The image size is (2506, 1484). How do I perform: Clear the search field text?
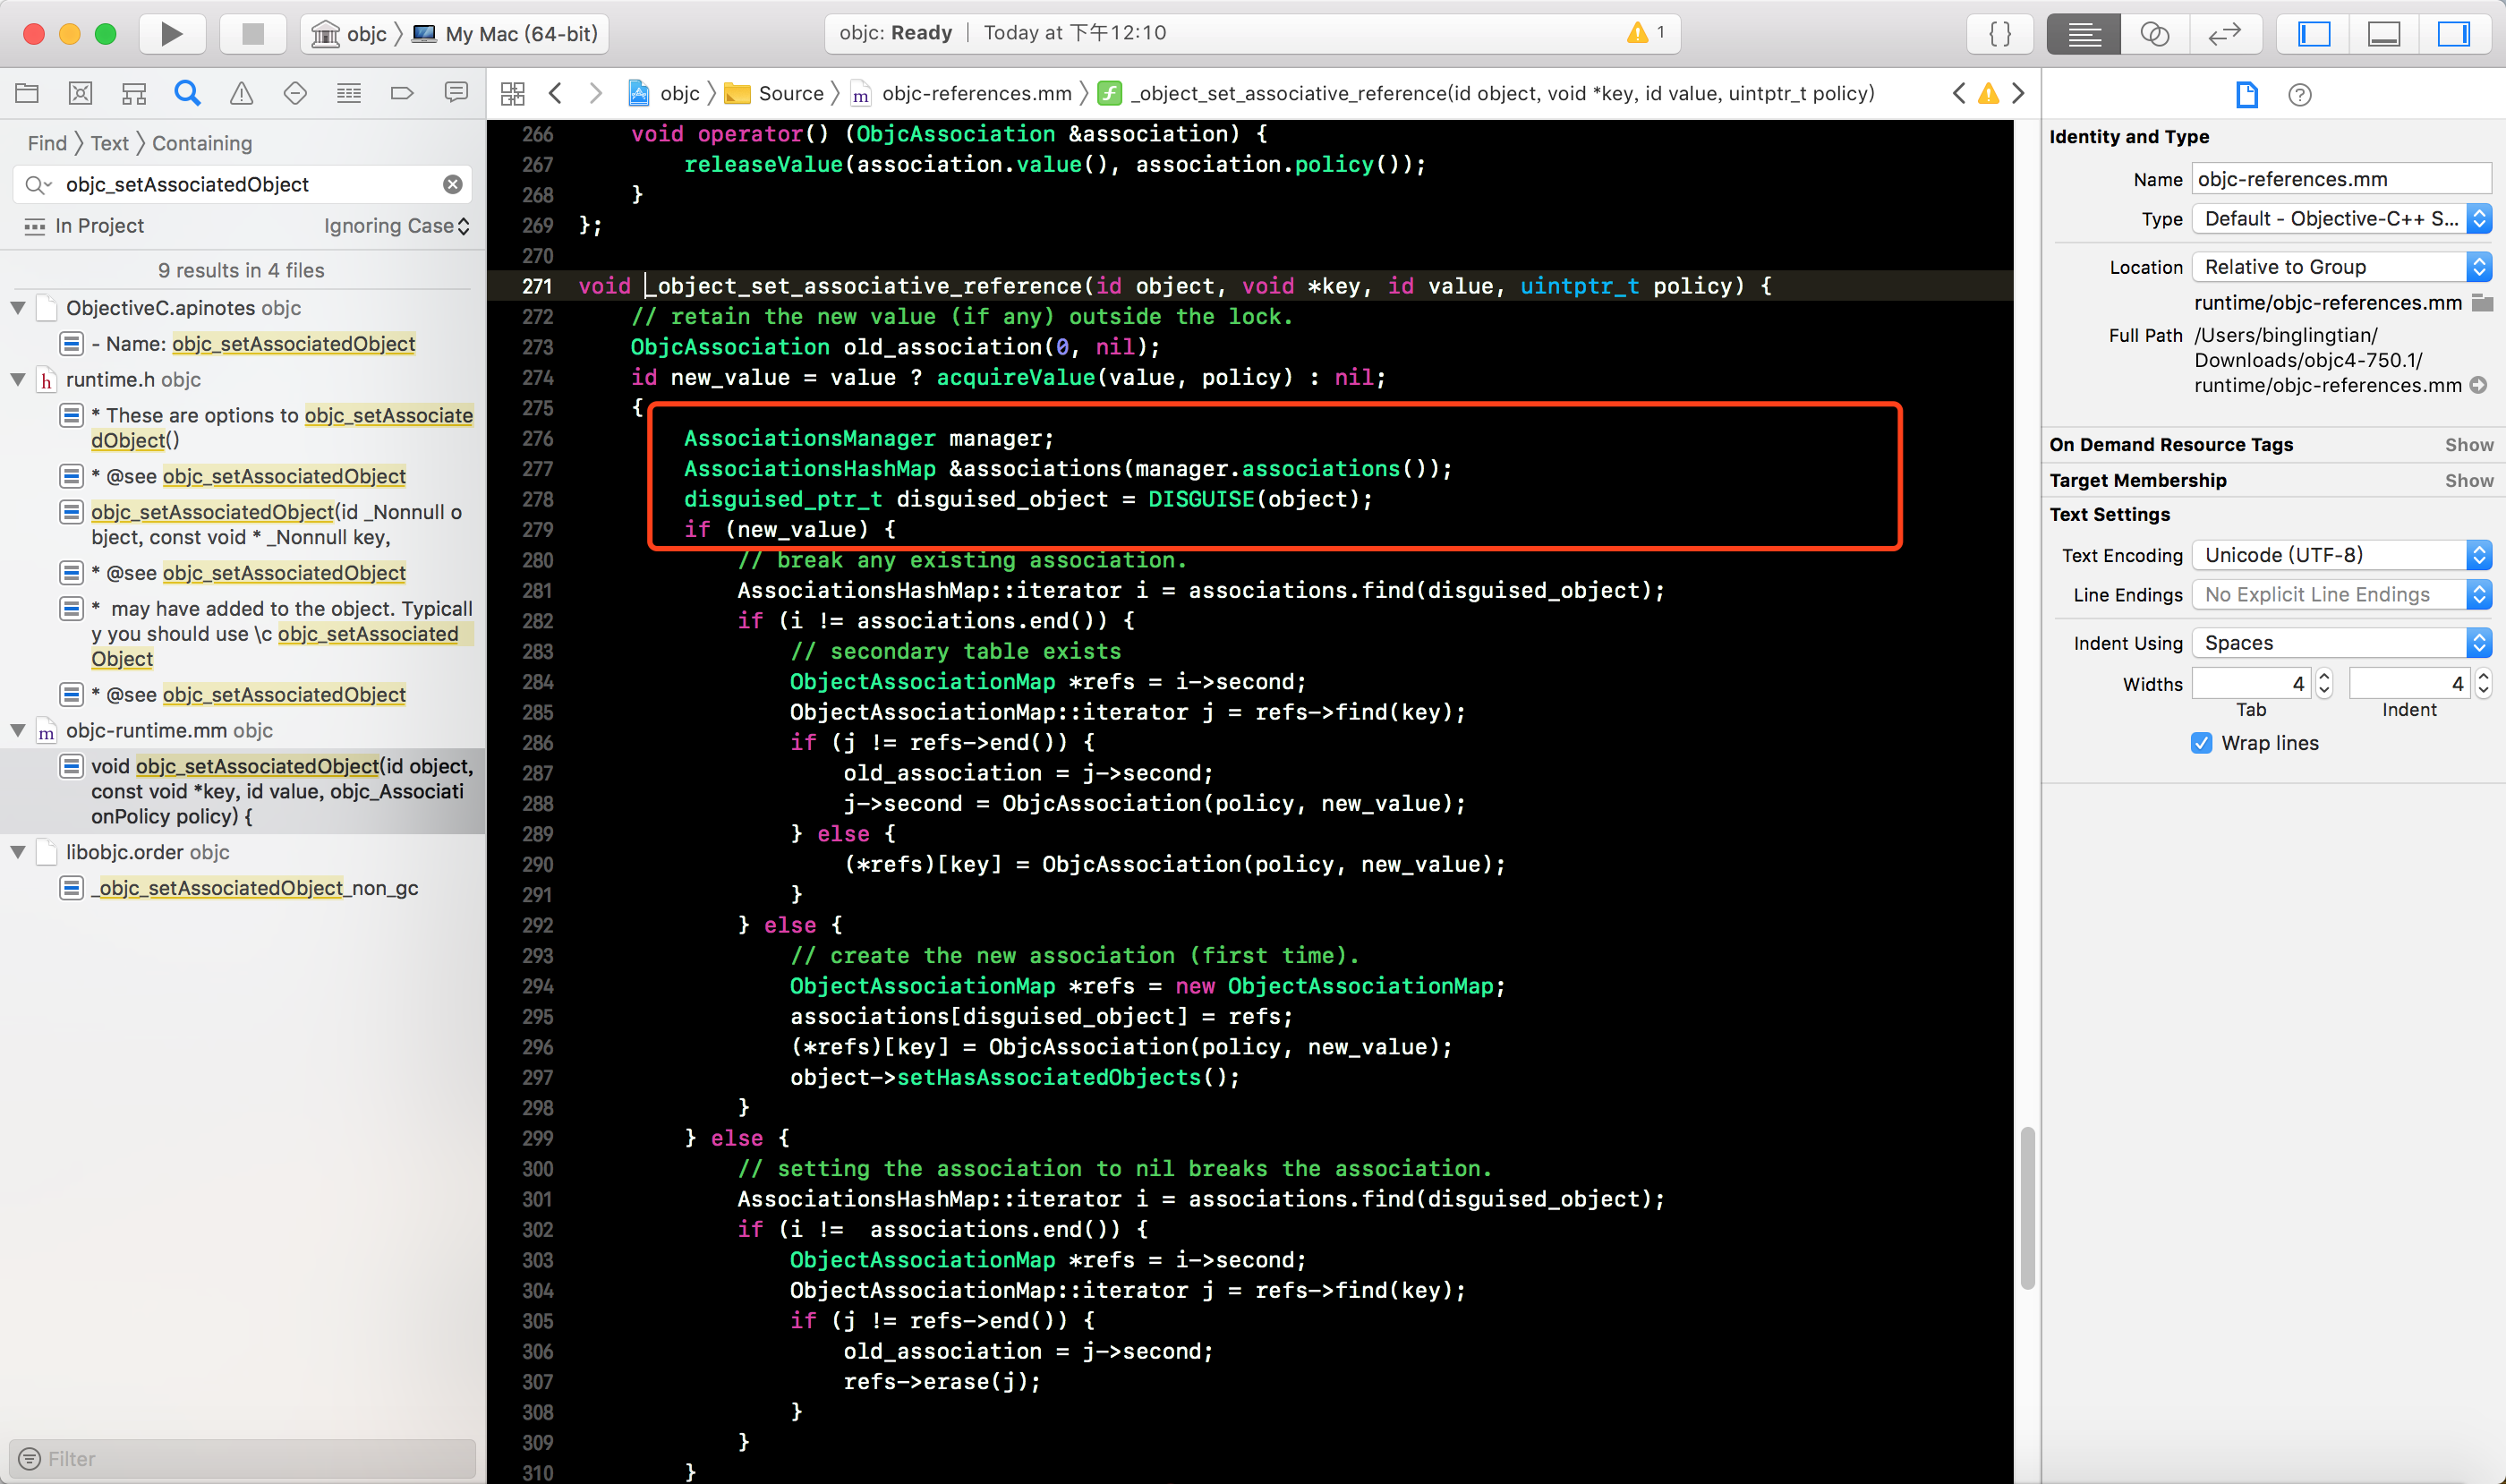click(x=453, y=185)
